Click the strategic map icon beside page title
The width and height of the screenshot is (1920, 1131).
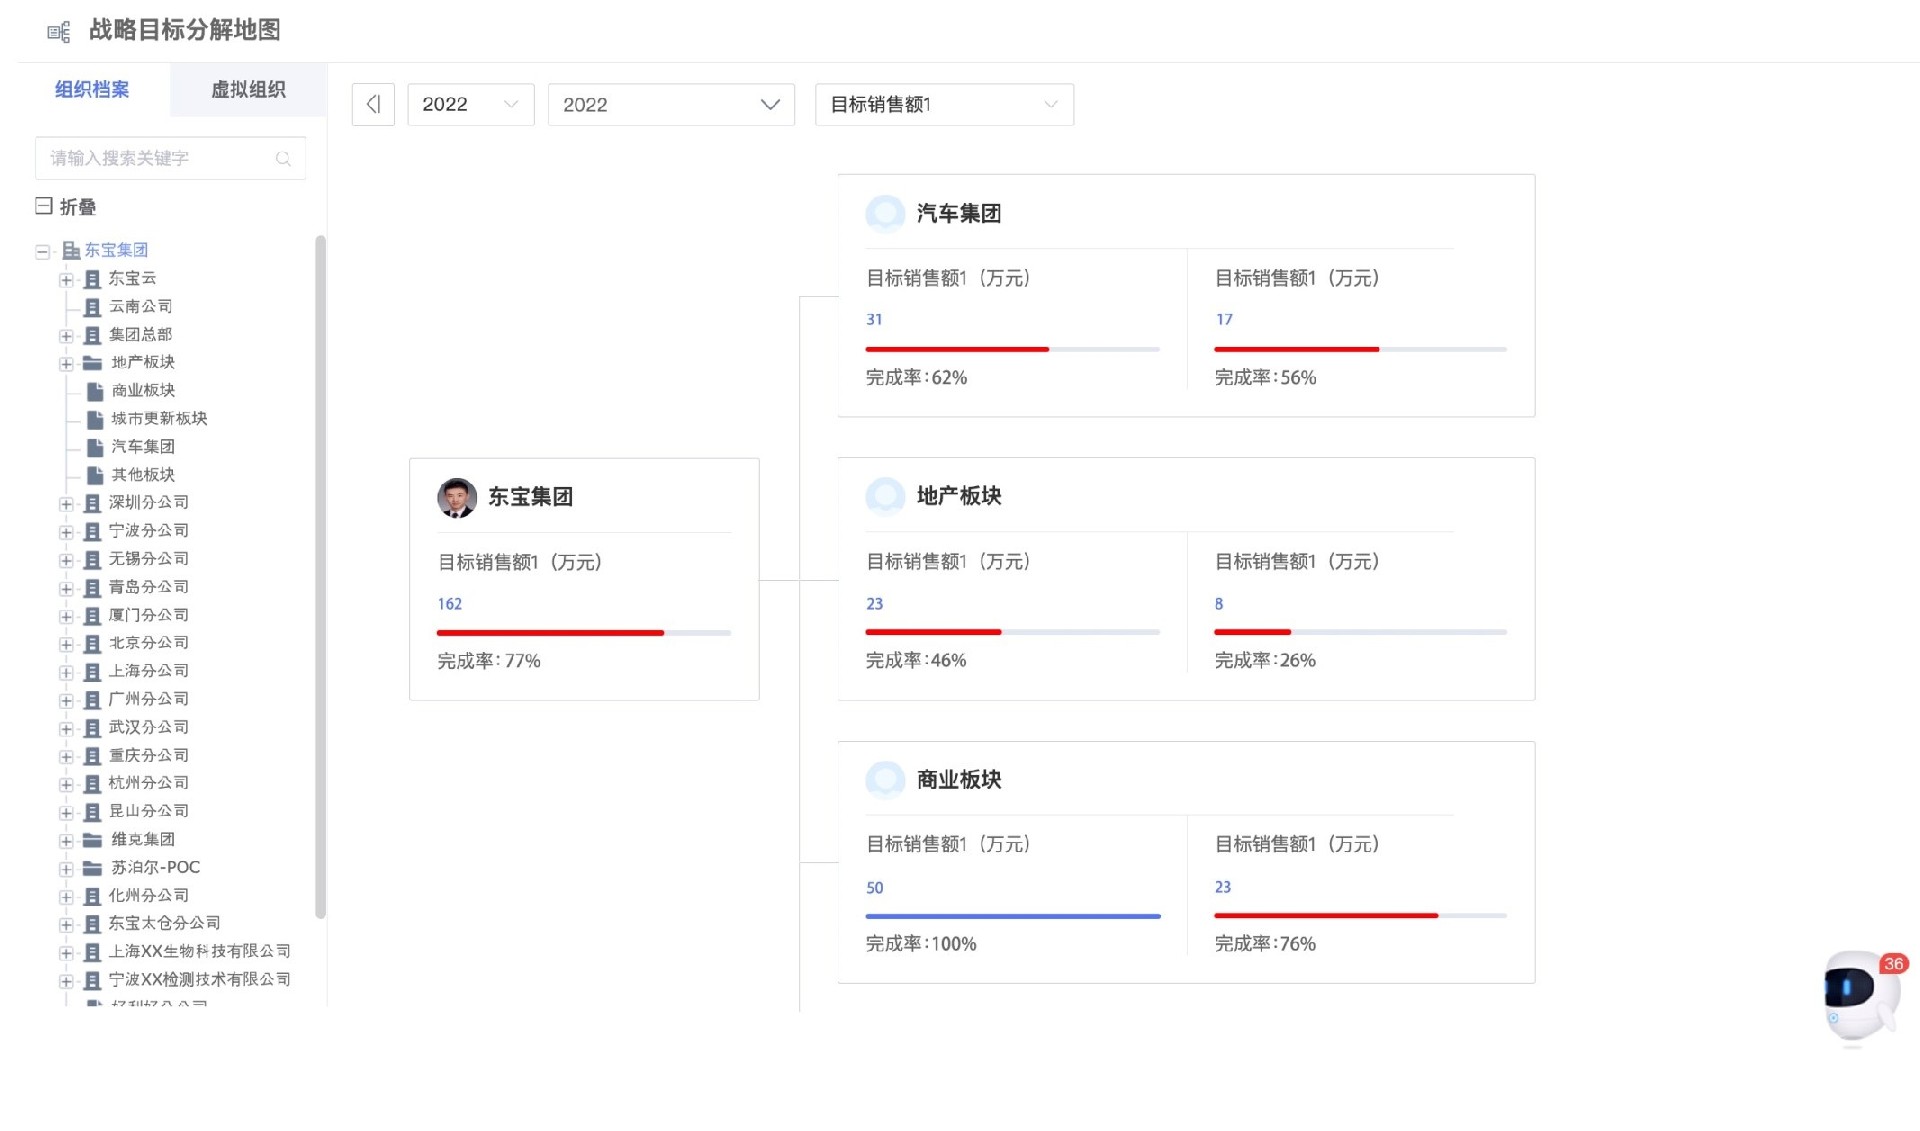(x=59, y=31)
